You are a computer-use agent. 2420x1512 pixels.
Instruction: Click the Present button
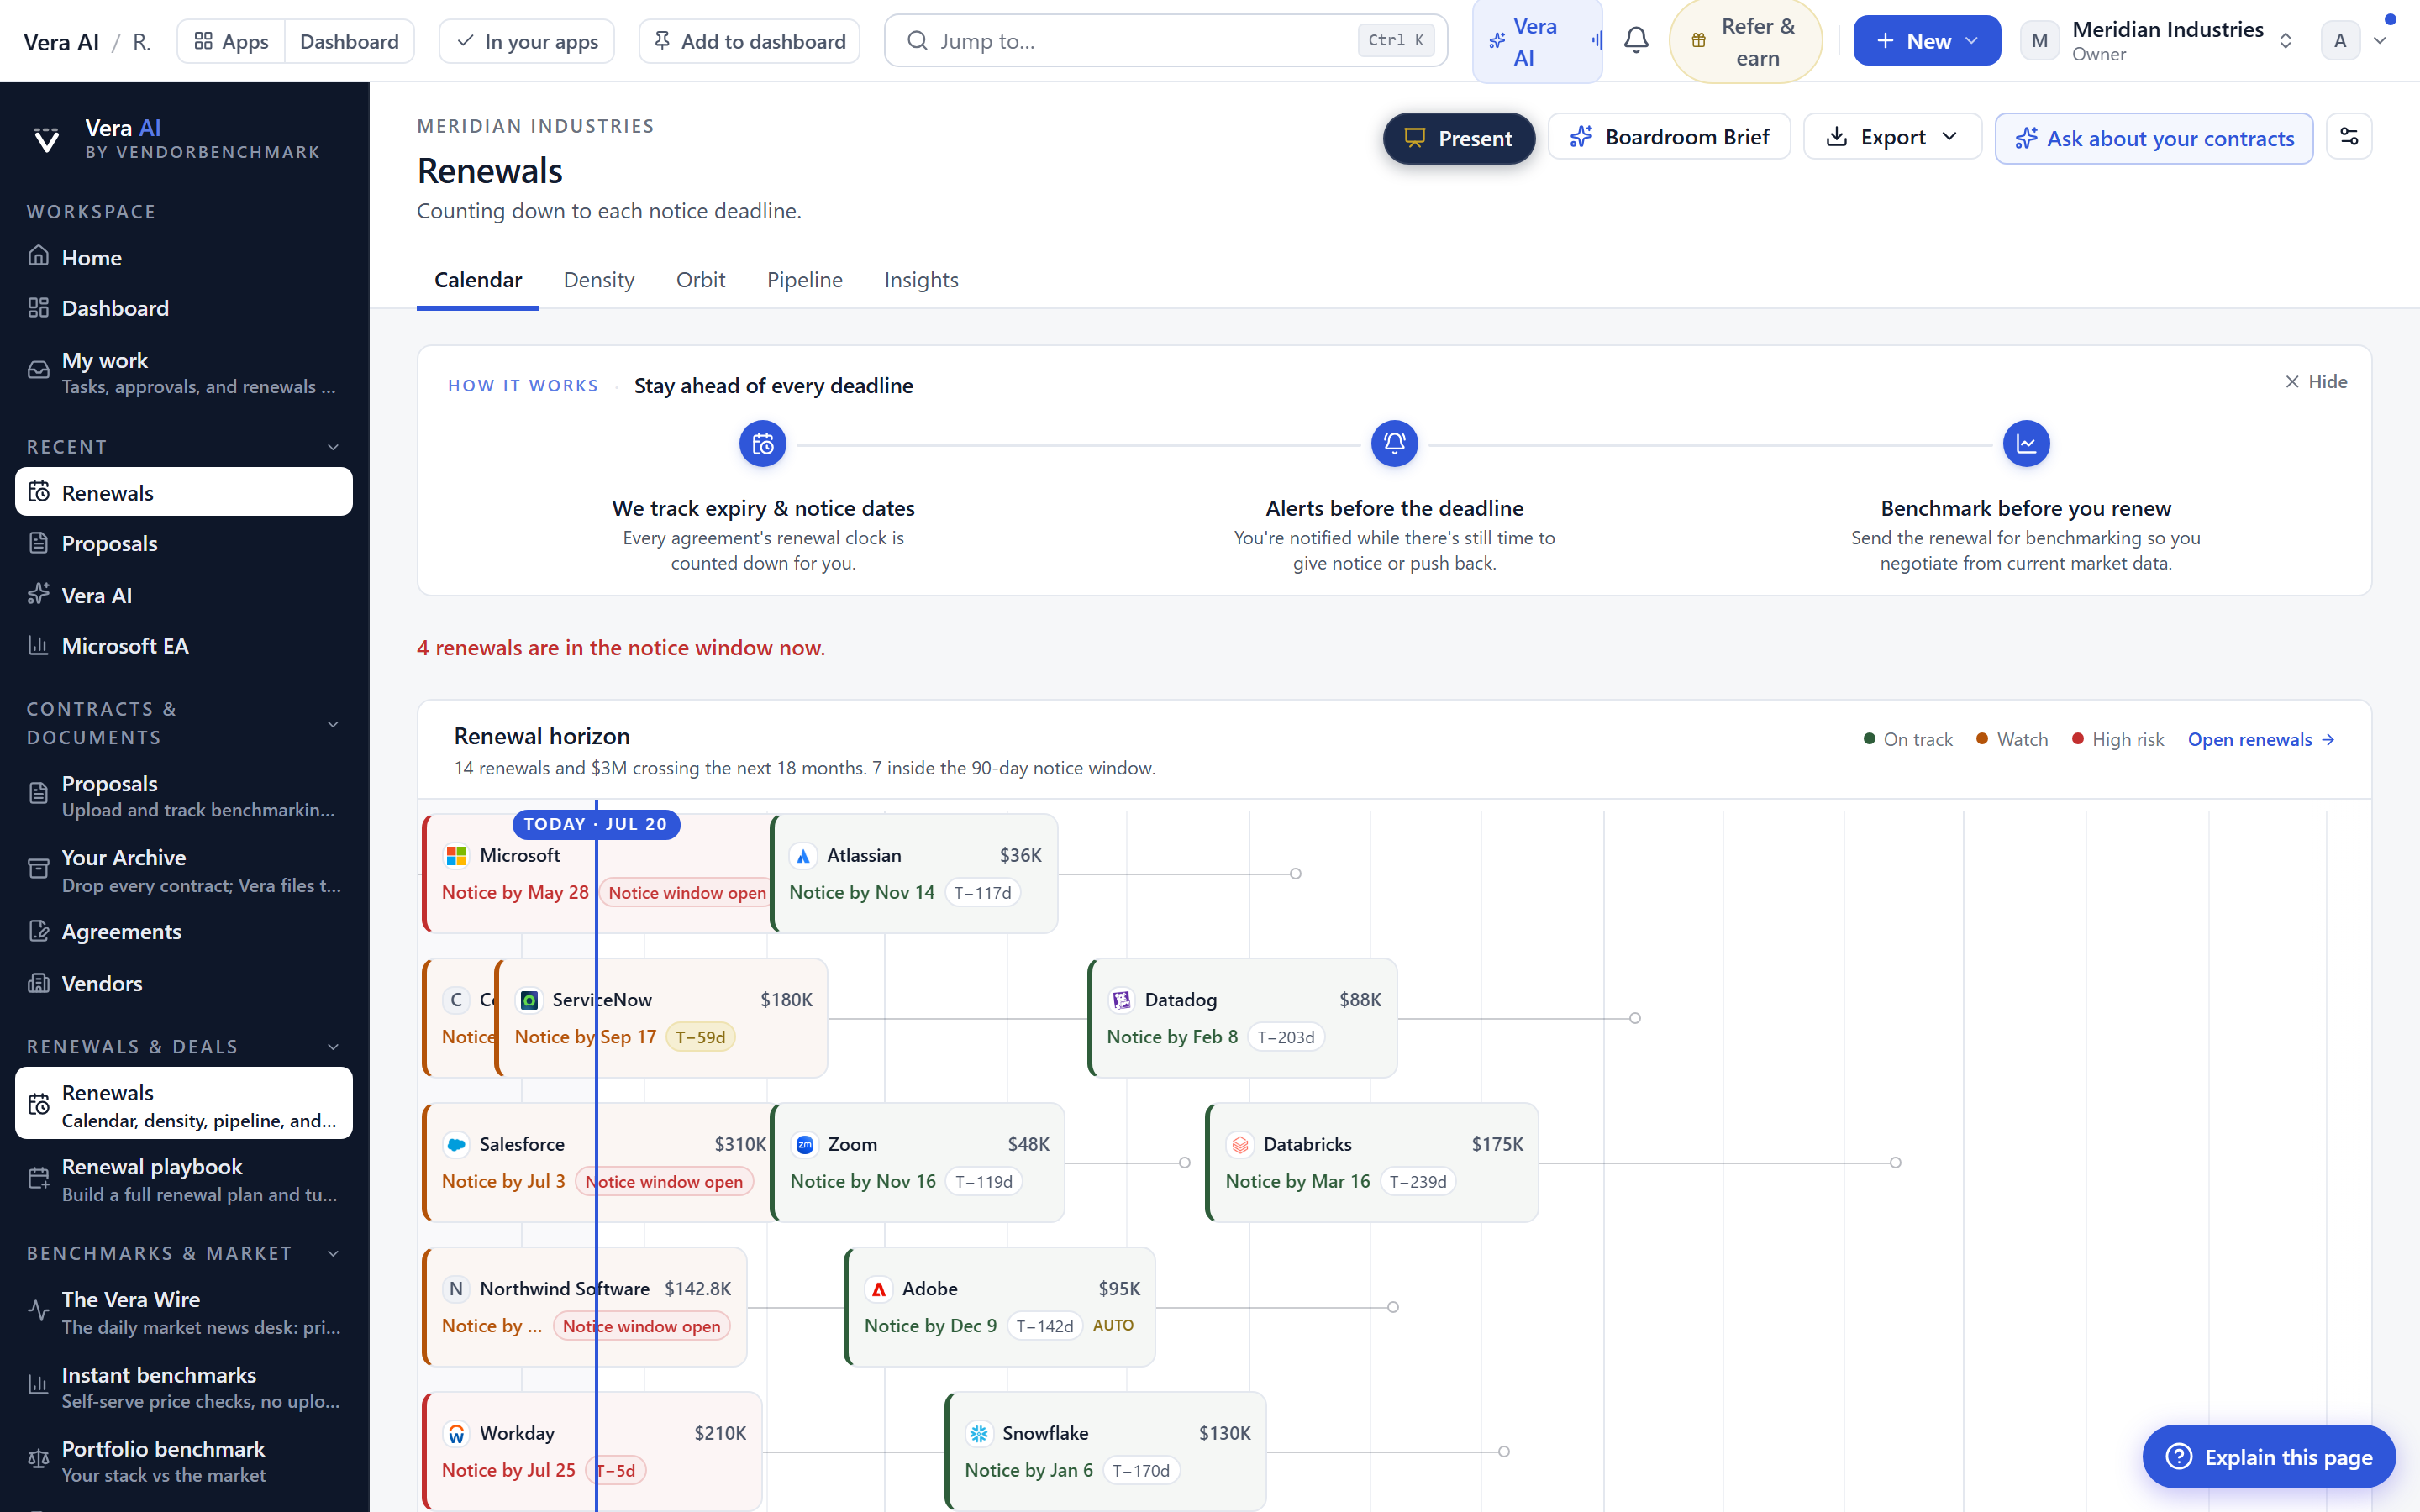(1458, 138)
